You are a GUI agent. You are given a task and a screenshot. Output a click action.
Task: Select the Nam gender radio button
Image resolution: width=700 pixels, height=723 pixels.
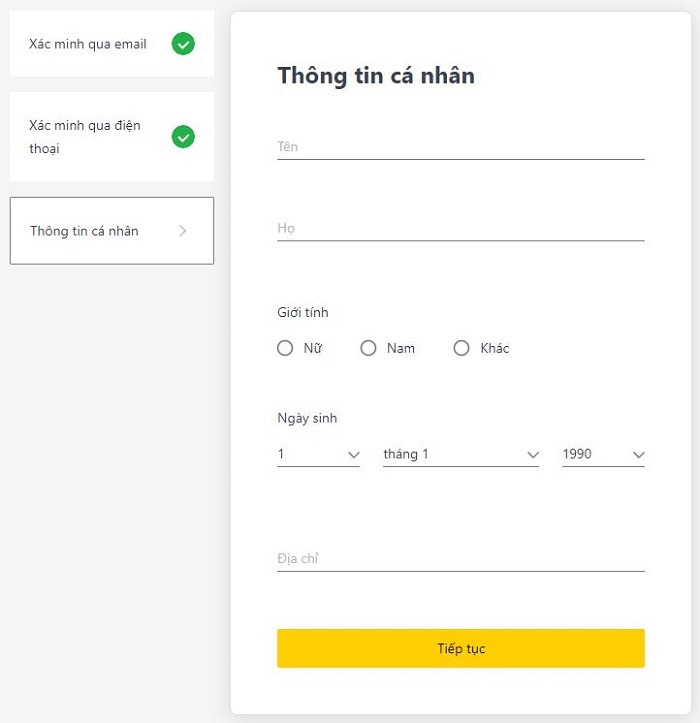pos(368,348)
